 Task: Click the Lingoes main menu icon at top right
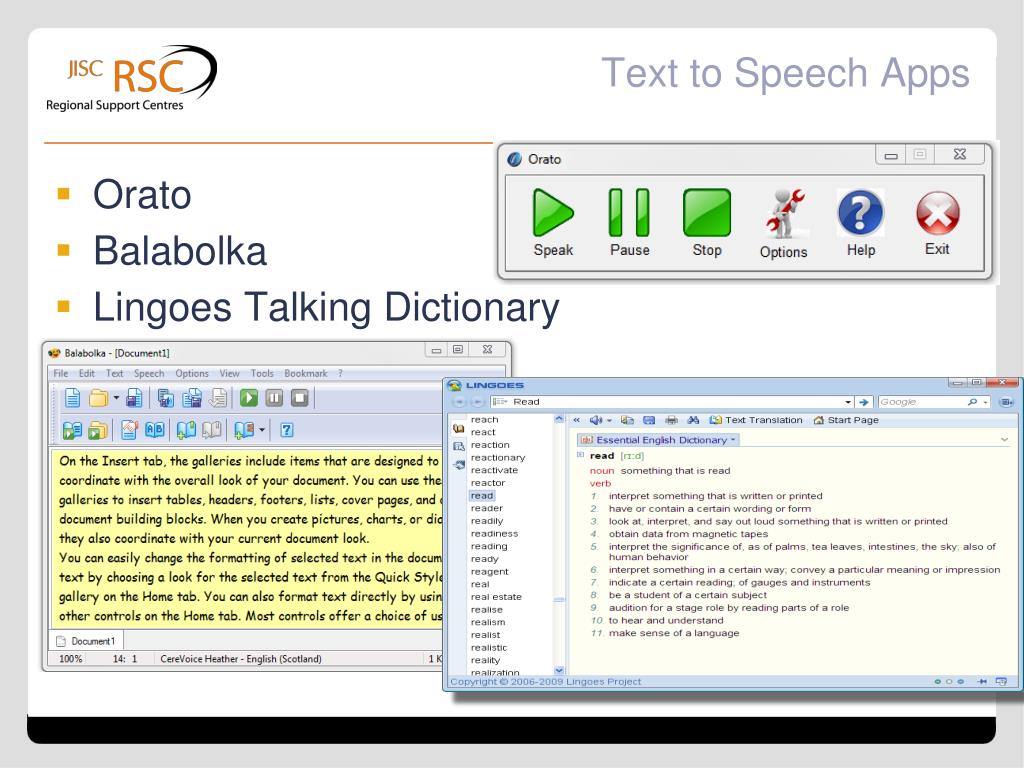pos(1006,402)
